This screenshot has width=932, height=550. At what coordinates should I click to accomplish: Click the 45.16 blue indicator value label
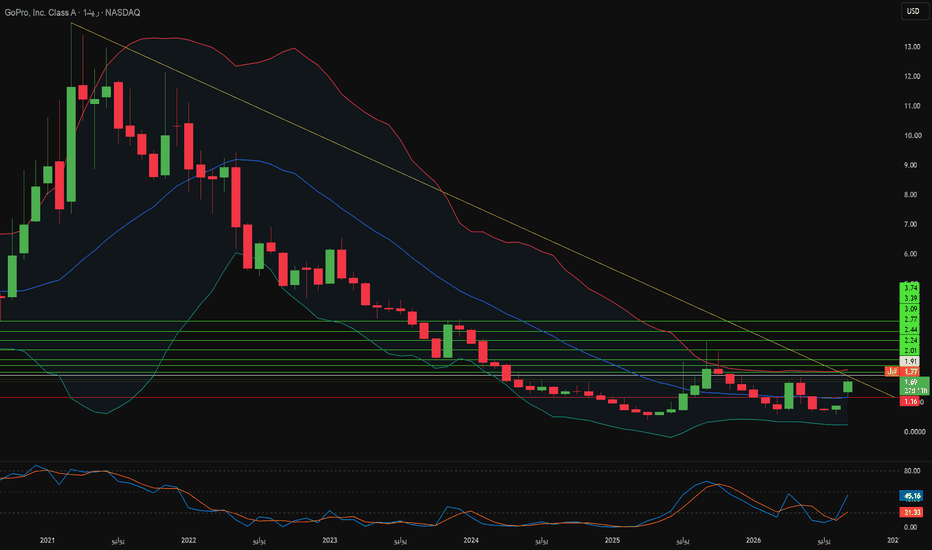pos(912,496)
